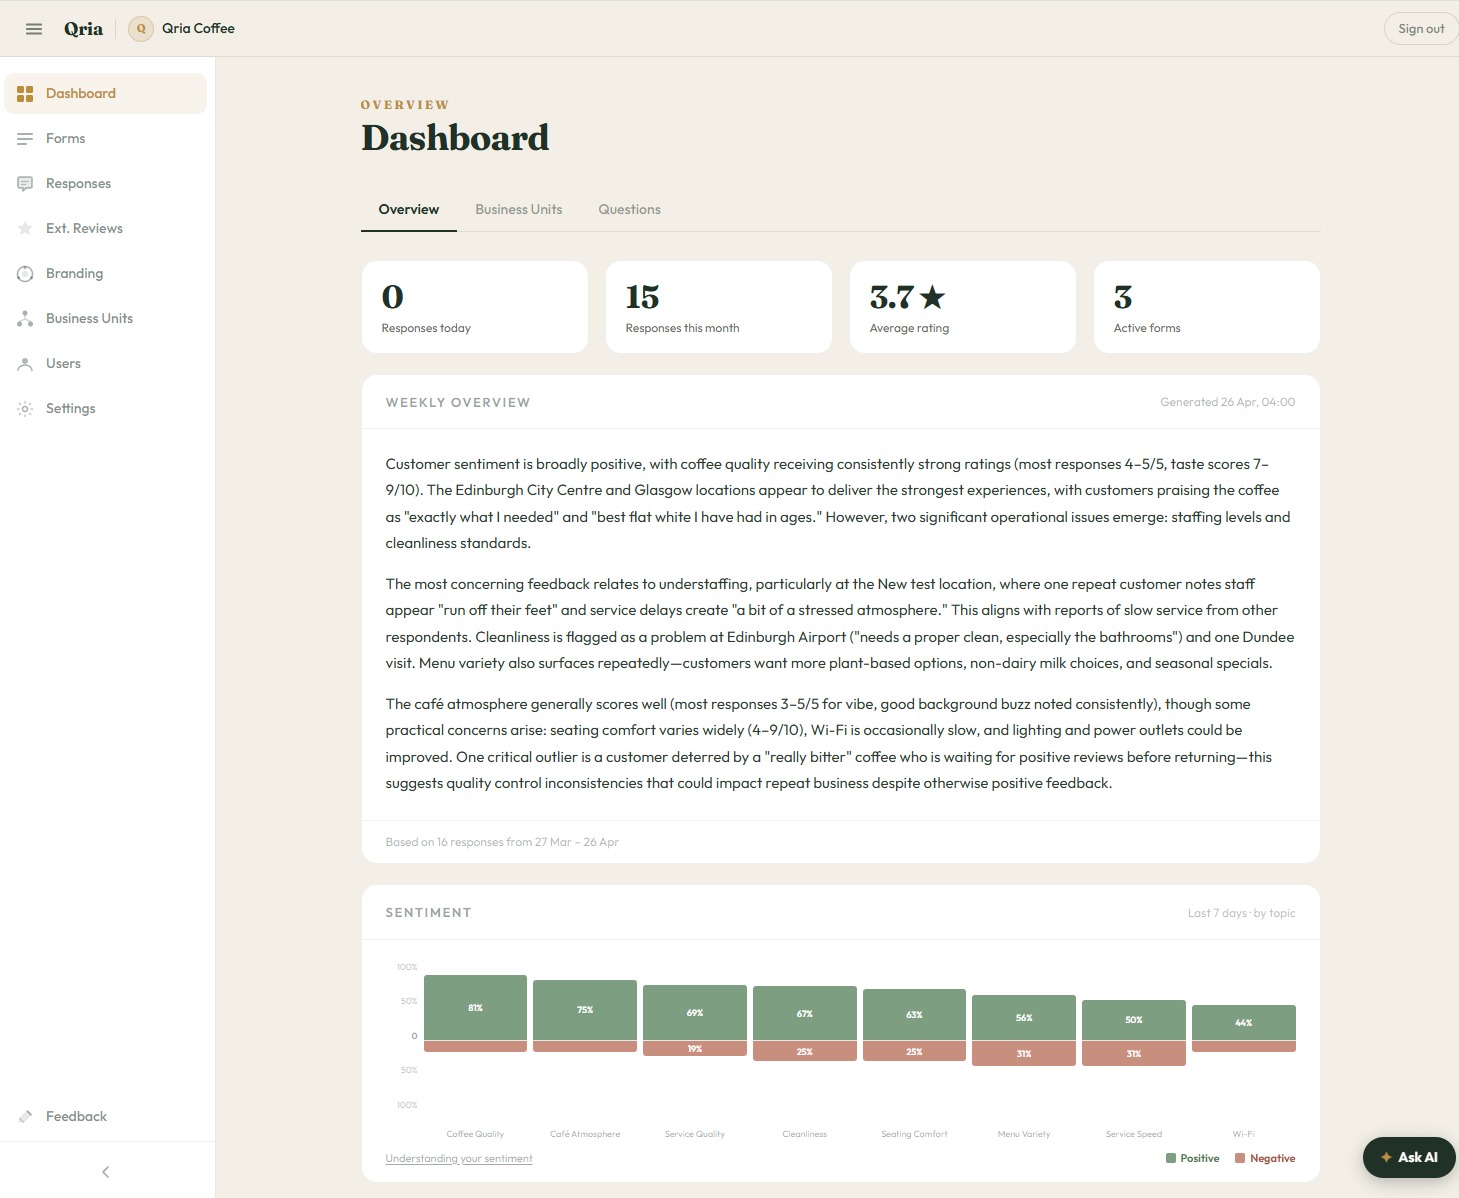The image size is (1459, 1198).
Task: Click the green Positive legend swatch
Action: point(1171,1159)
